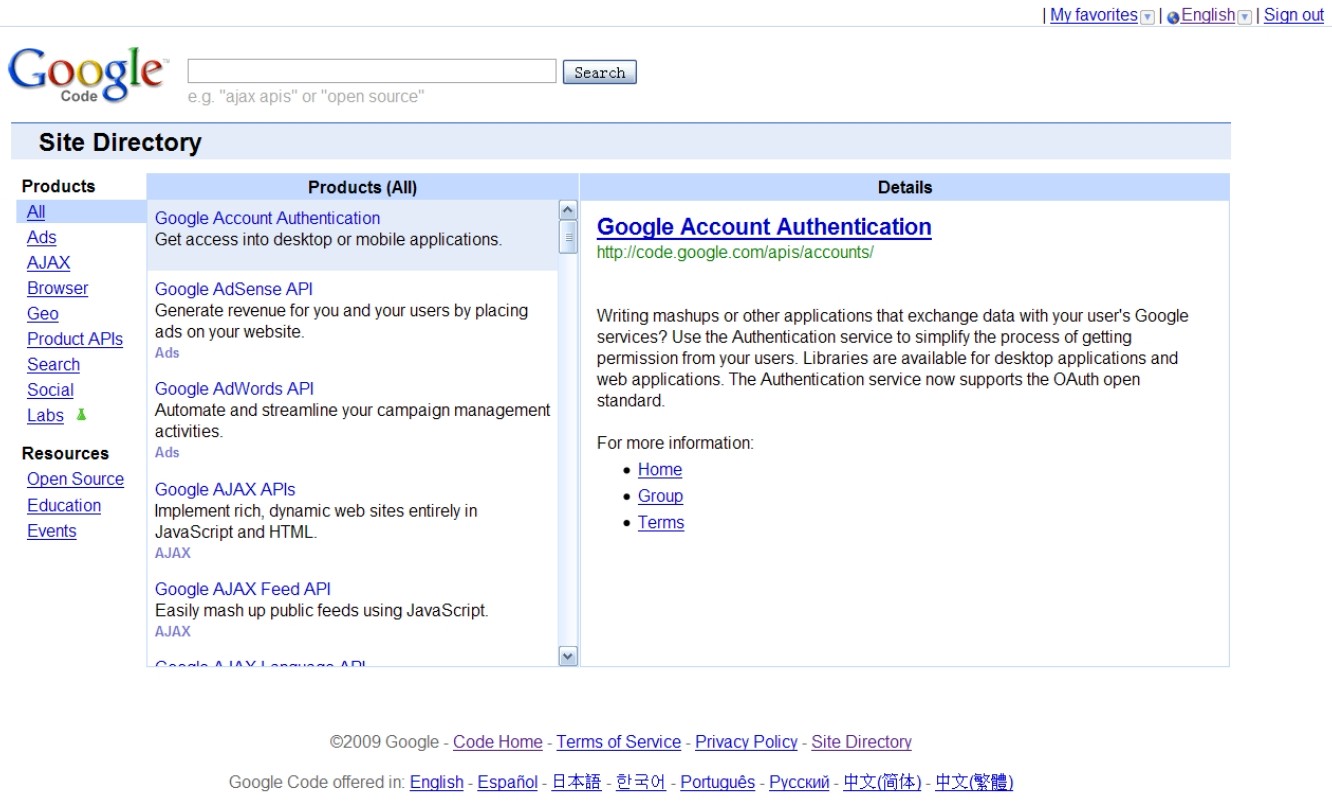Switch language to 中文(简体) in the footer
The height and width of the screenshot is (812, 1332).
[x=882, y=782]
